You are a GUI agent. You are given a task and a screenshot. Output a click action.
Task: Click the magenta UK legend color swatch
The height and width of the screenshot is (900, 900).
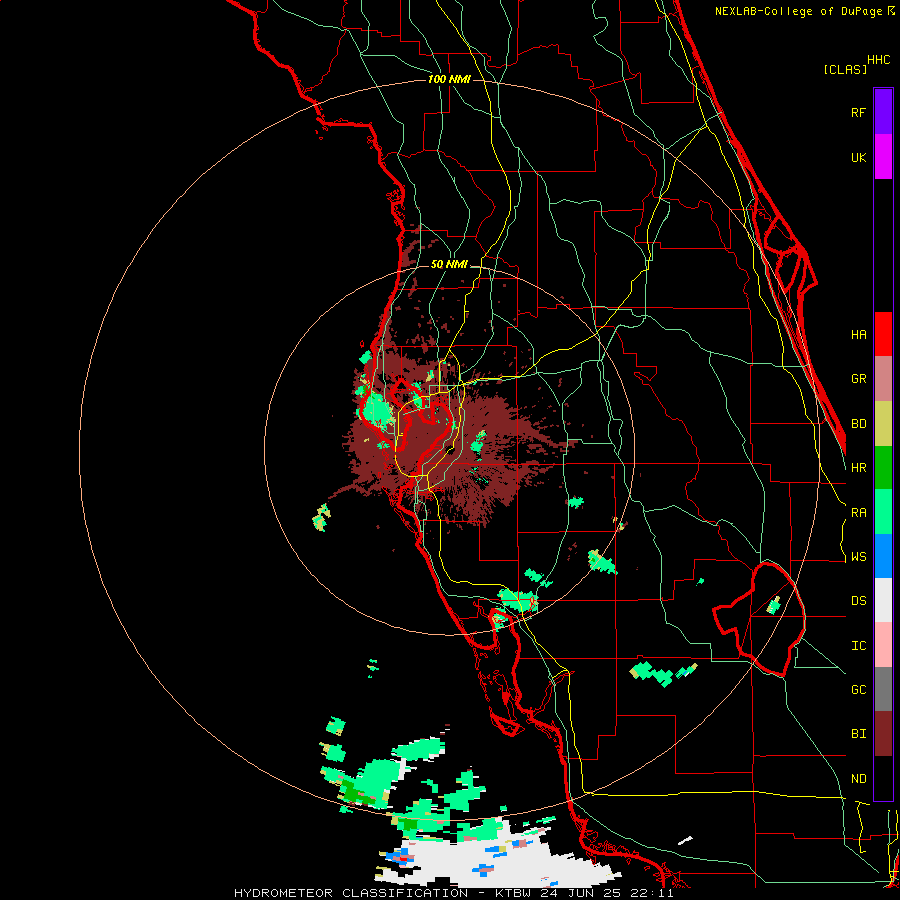coord(883,157)
